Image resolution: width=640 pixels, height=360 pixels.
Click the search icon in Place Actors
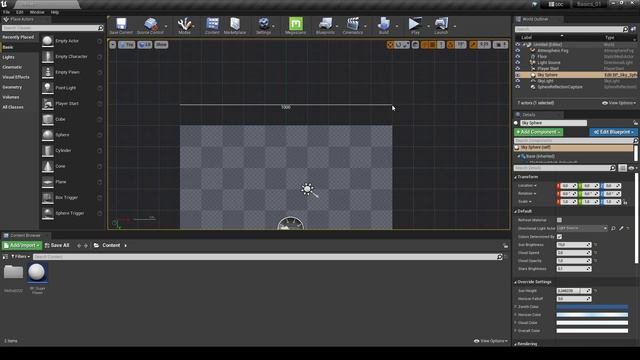point(100,28)
